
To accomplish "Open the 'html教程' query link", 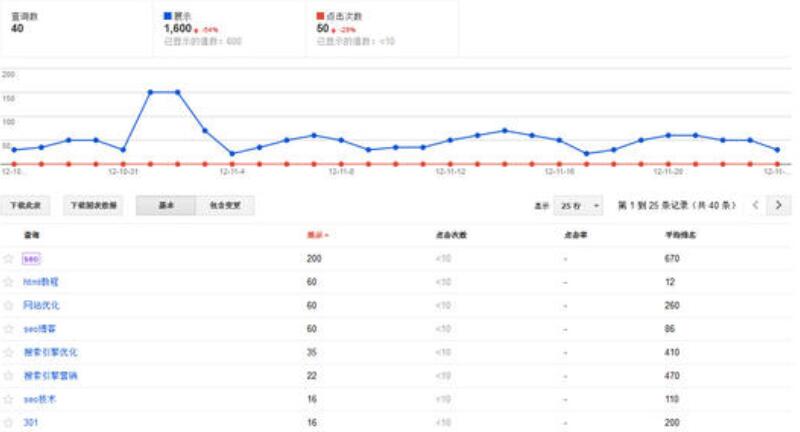I will point(41,282).
